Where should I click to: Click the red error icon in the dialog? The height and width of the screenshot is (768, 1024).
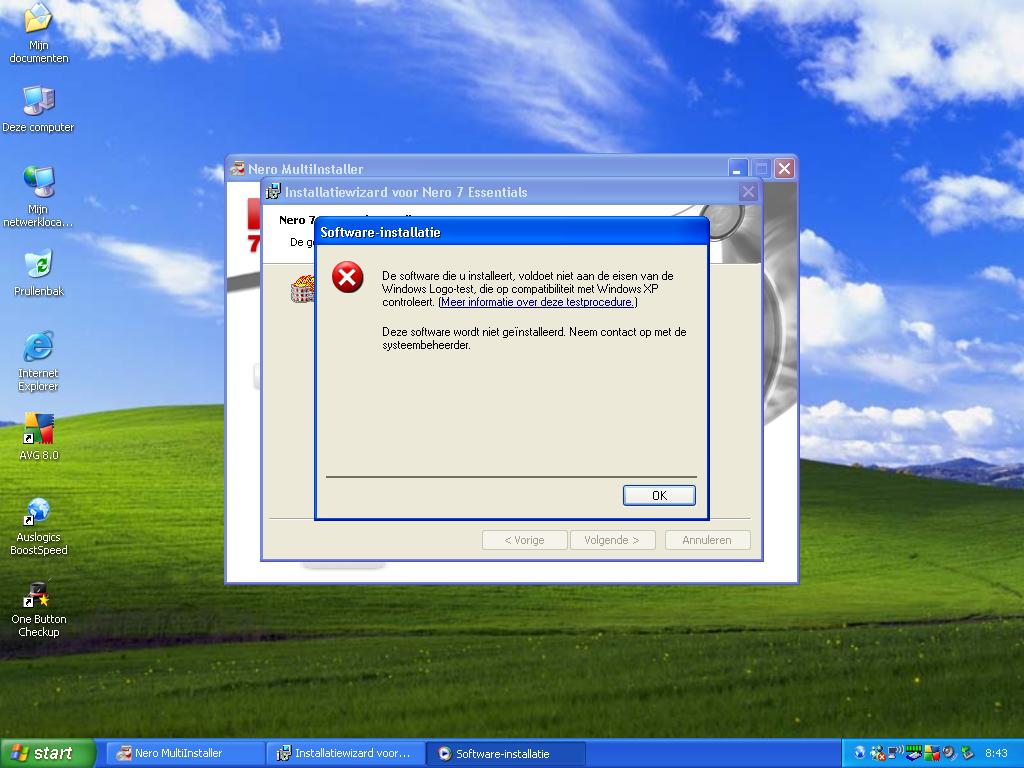pos(347,277)
